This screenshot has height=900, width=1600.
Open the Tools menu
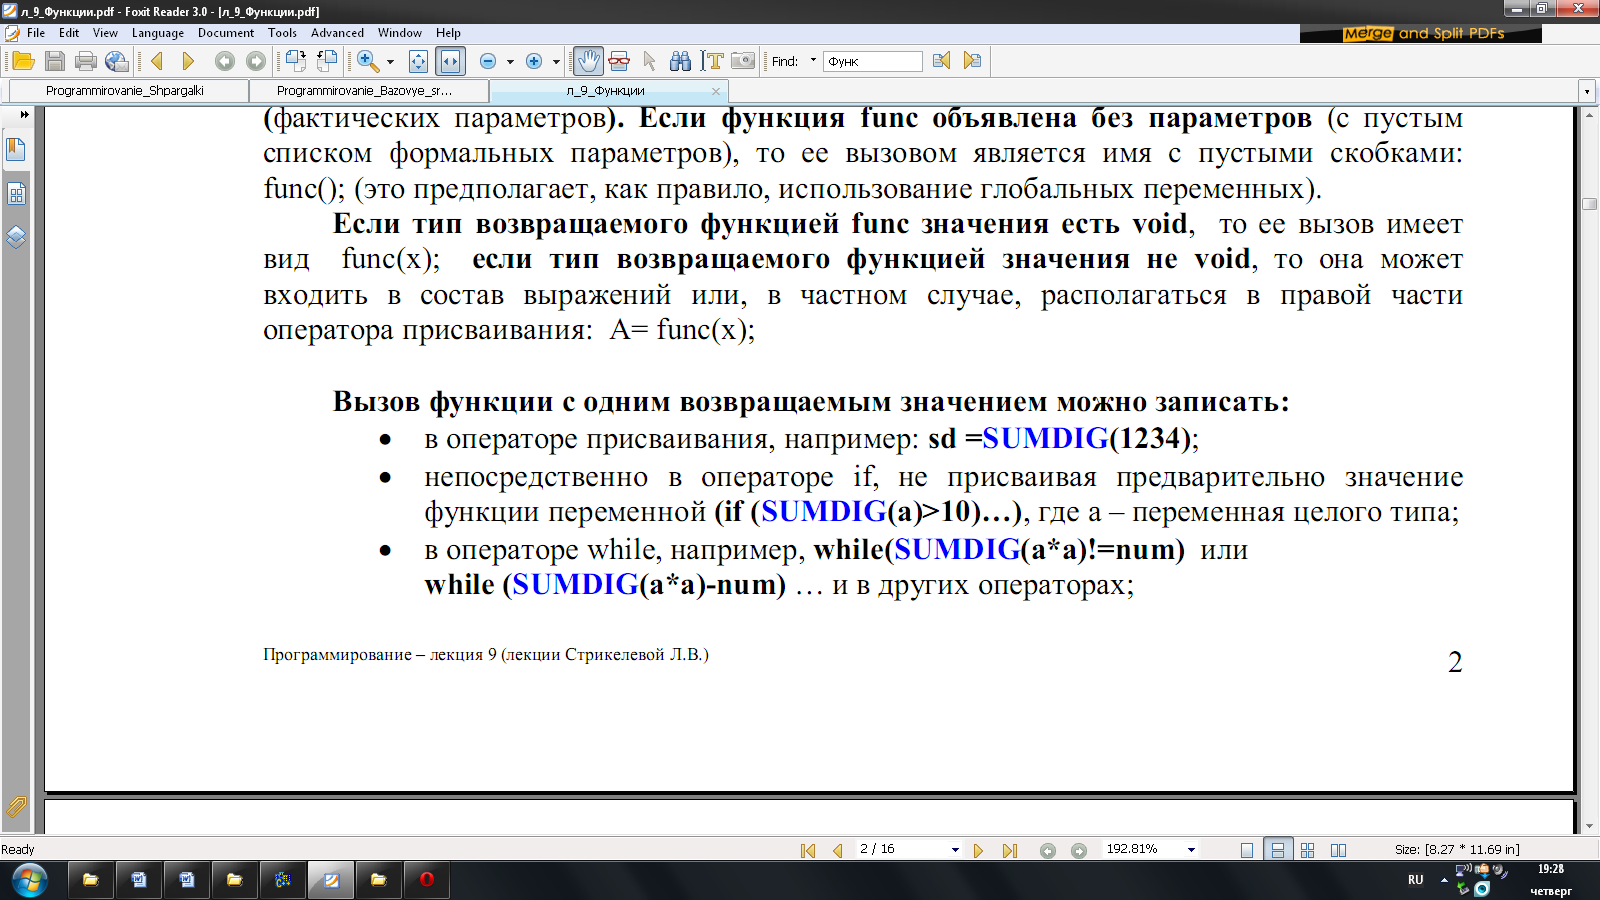pyautogui.click(x=282, y=33)
